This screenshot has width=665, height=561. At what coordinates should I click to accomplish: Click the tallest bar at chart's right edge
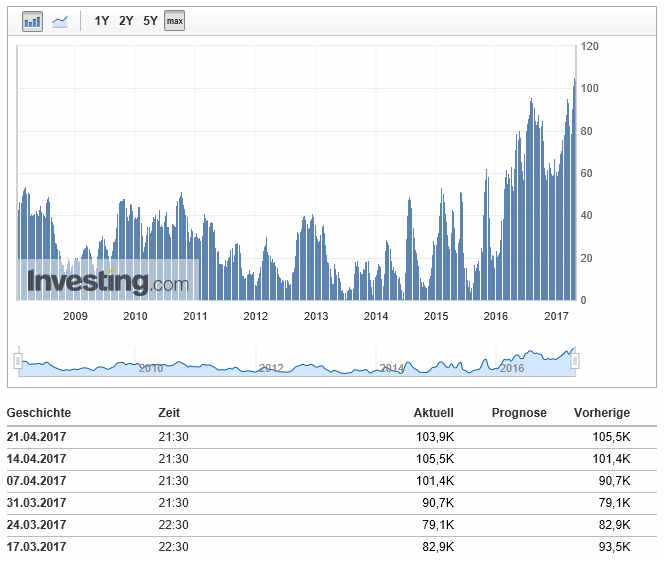pyautogui.click(x=575, y=189)
